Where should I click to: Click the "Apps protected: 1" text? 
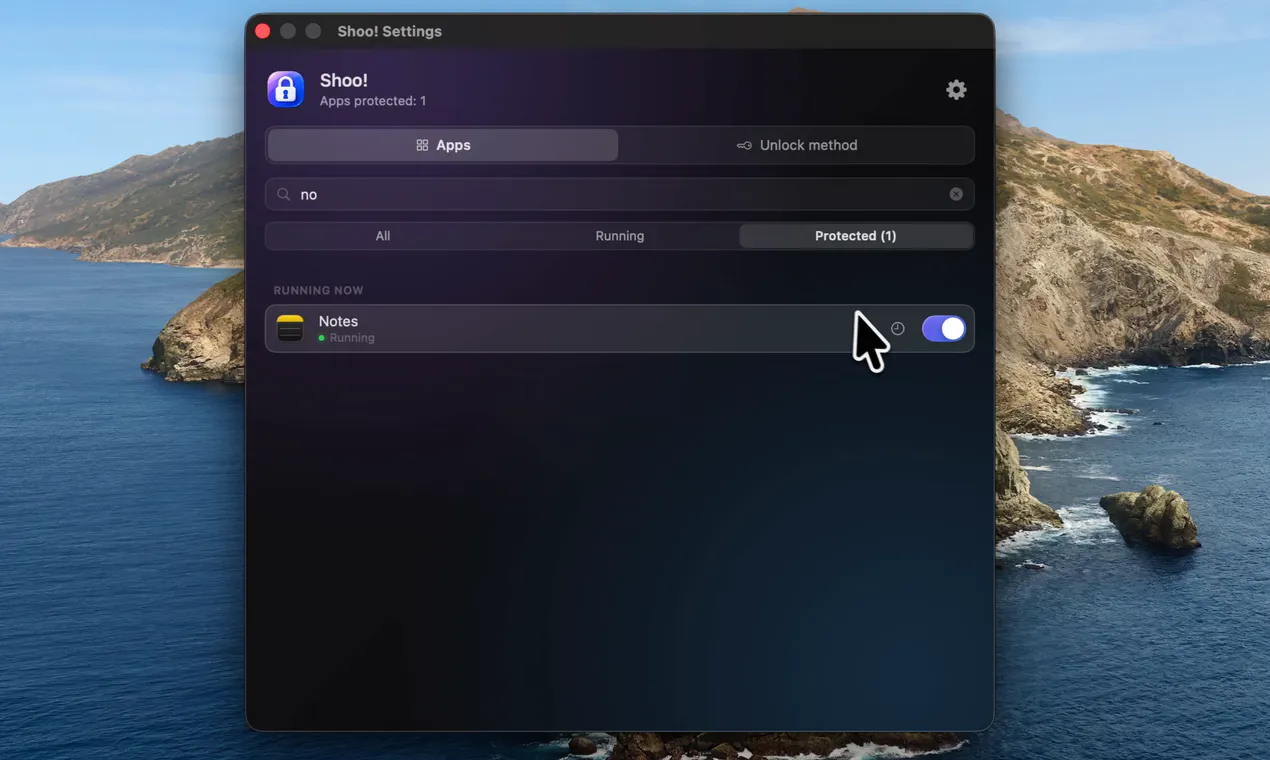coord(373,101)
